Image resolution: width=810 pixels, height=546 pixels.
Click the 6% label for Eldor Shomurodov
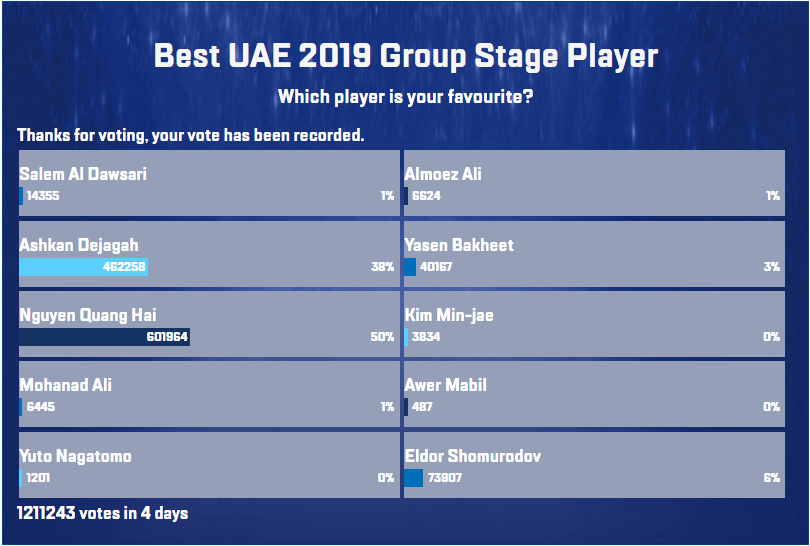[771, 478]
